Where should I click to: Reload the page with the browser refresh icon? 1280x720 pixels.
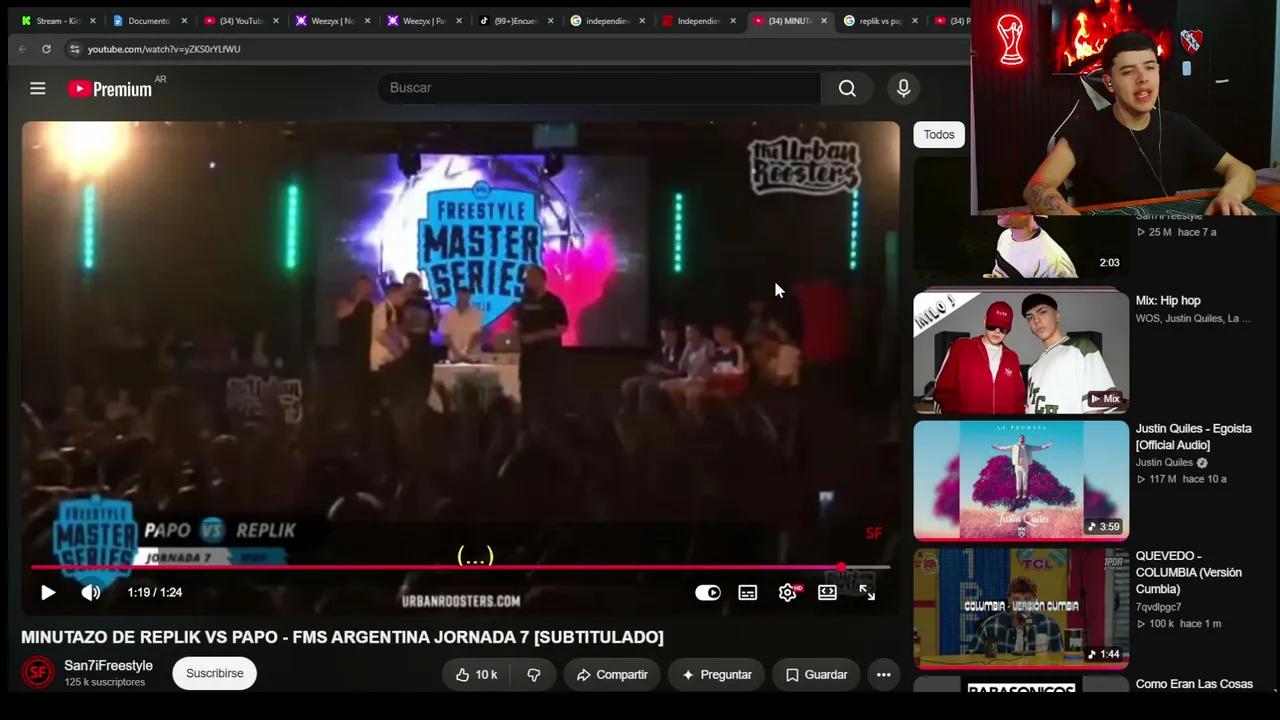(46, 49)
